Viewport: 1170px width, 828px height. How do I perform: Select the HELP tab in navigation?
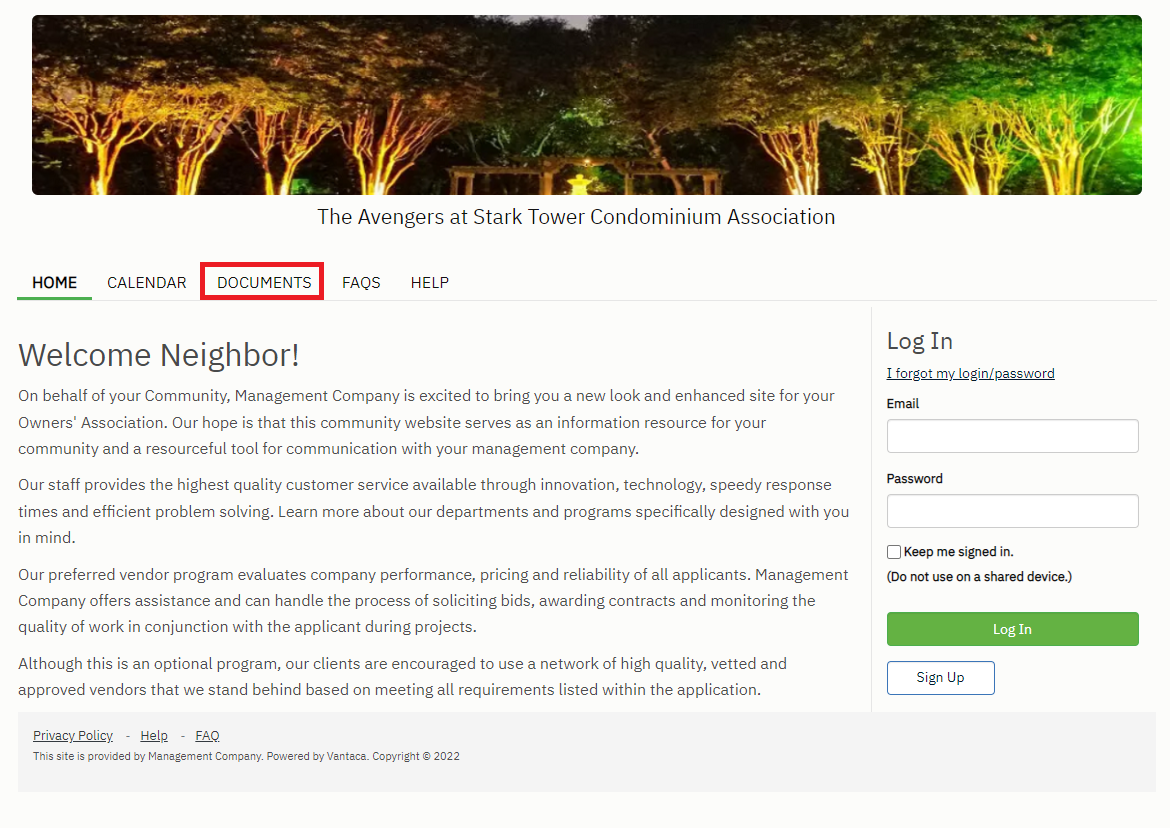(x=430, y=283)
